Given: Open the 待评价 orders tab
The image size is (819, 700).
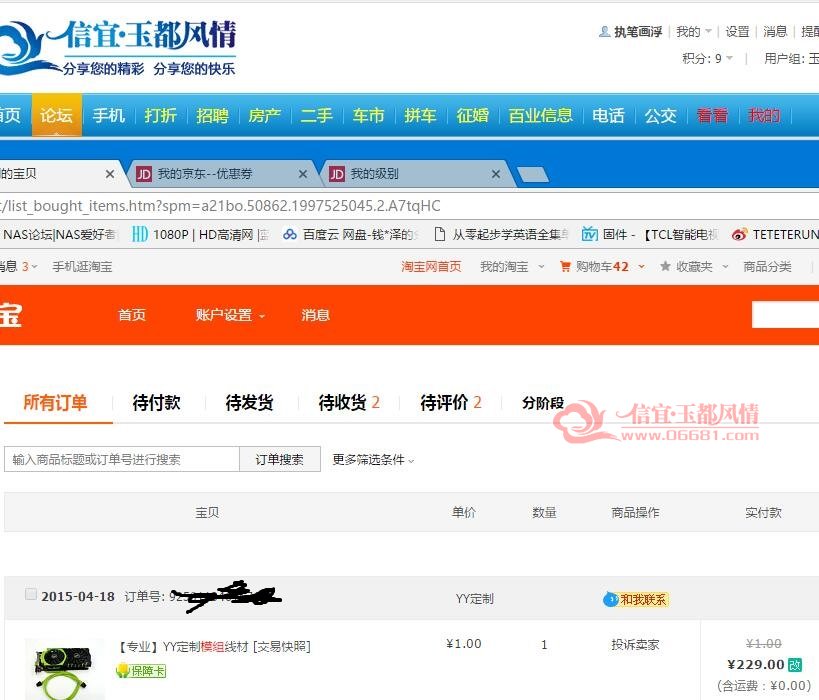Looking at the screenshot, I should pyautogui.click(x=451, y=403).
